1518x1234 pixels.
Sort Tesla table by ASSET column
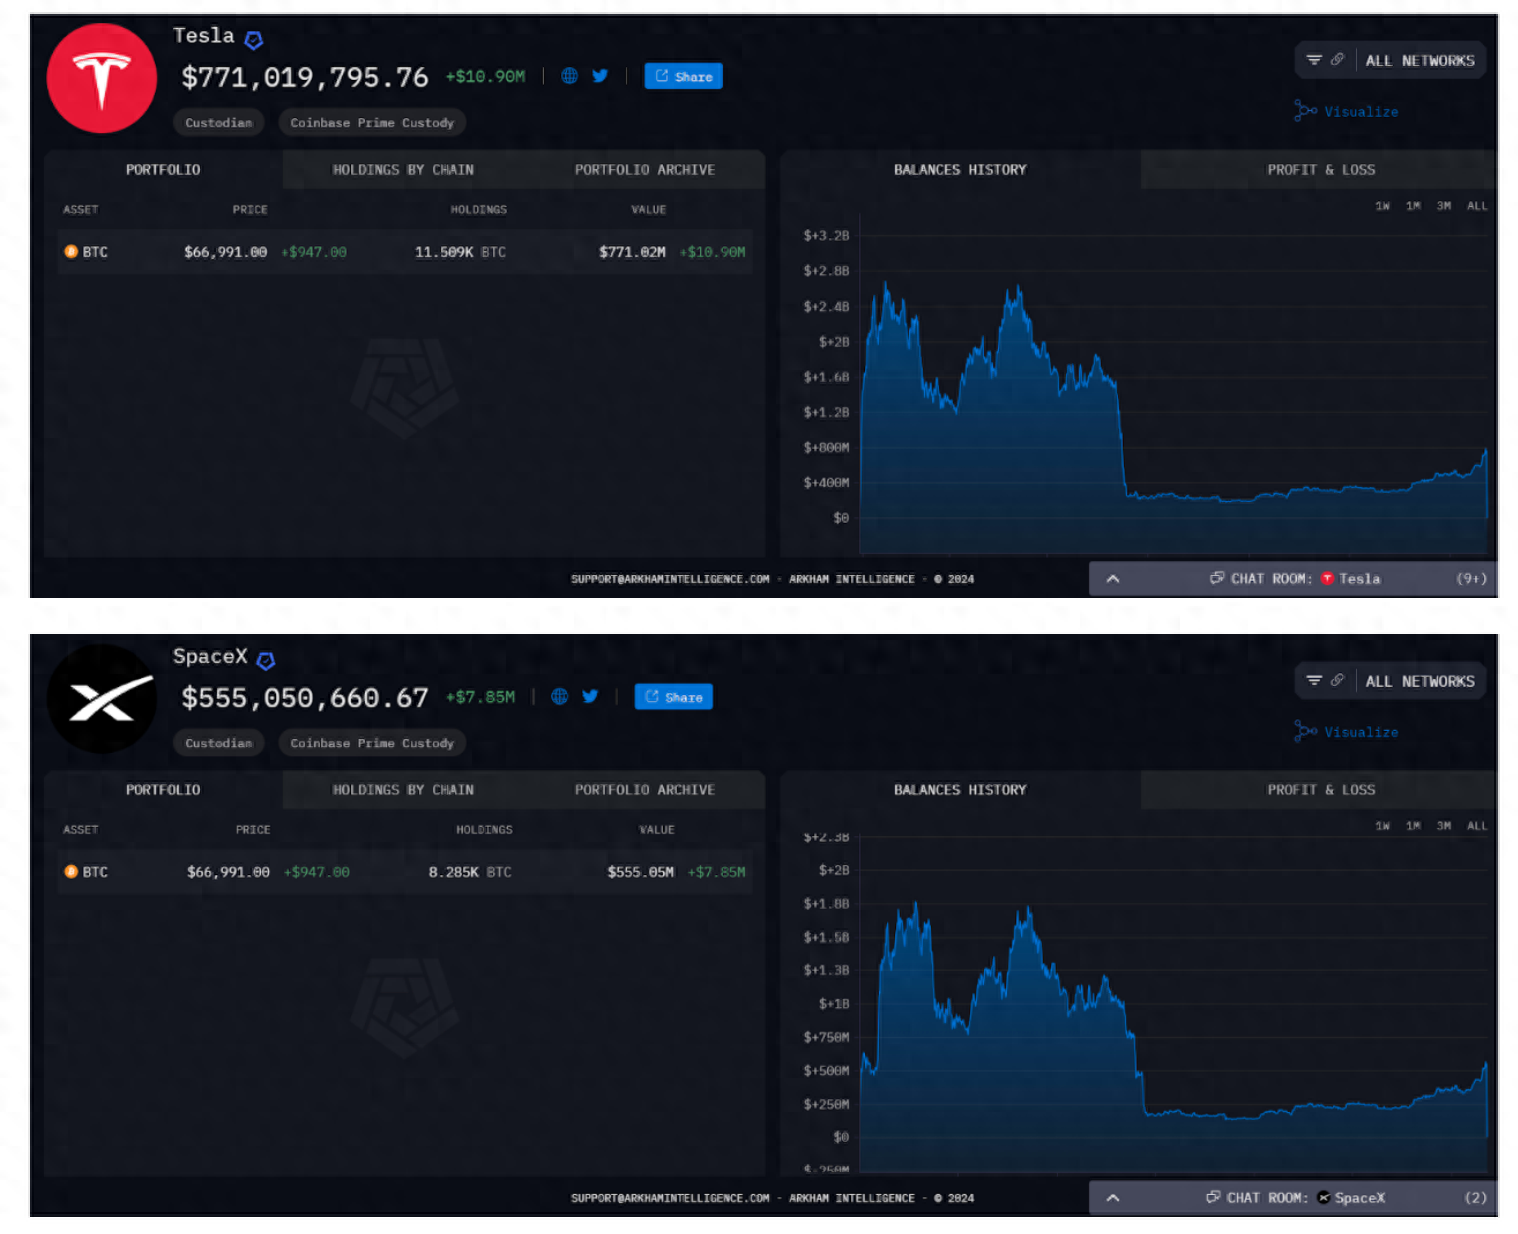(x=80, y=210)
